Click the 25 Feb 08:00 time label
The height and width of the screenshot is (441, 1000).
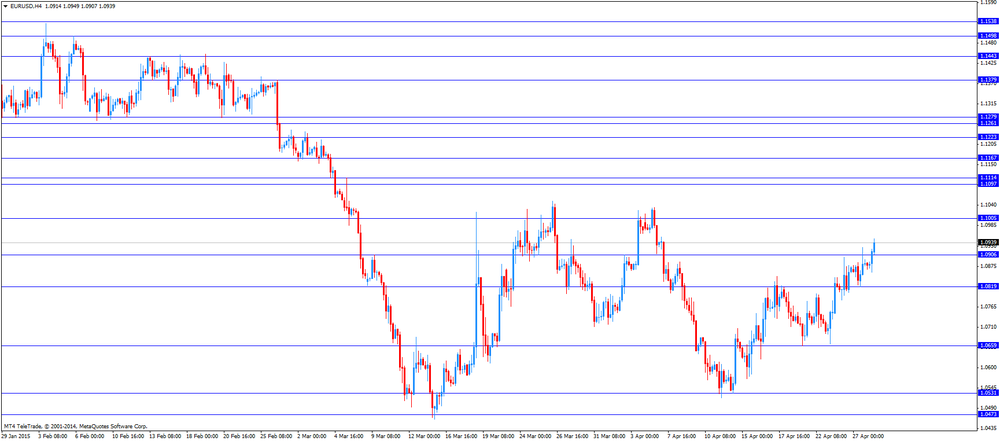coord(277,436)
